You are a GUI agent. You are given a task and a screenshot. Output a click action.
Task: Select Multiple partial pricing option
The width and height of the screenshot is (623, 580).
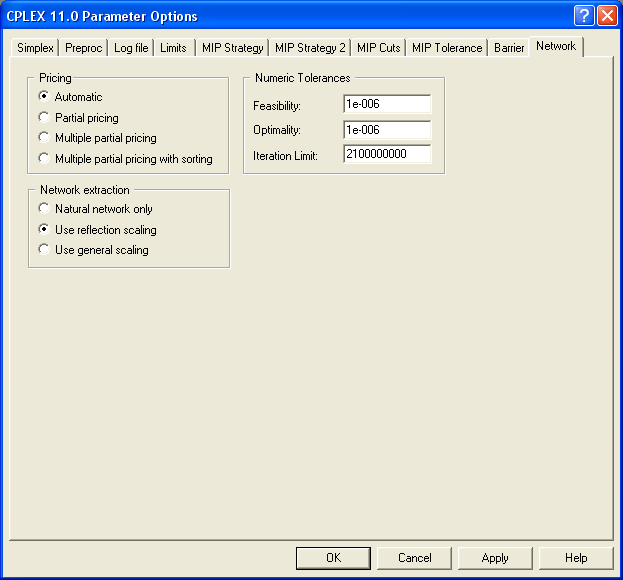[x=43, y=138]
